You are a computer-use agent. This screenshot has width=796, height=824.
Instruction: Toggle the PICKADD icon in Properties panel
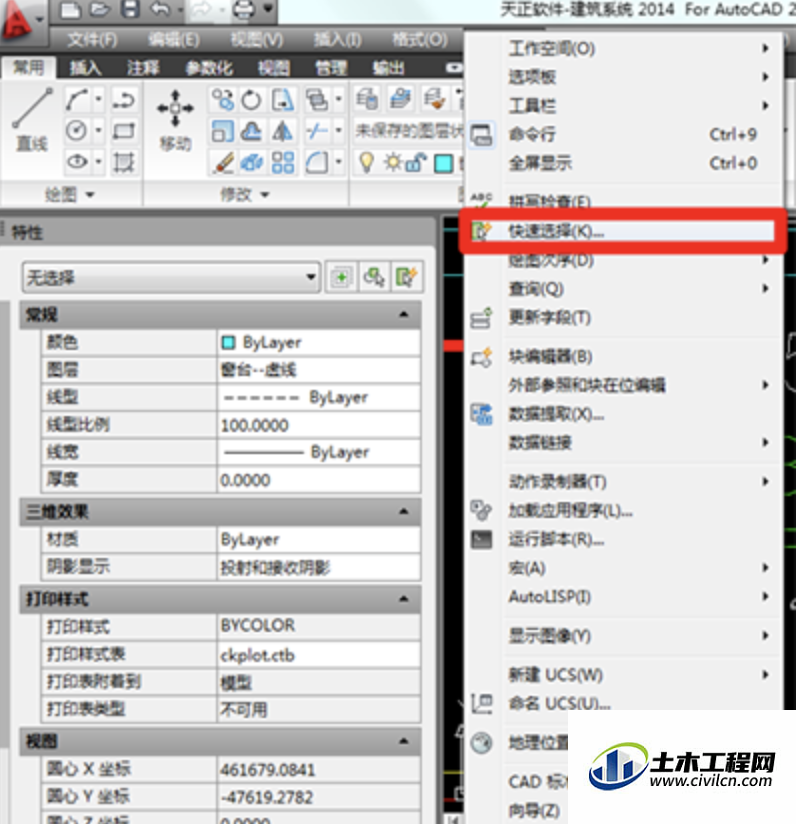pos(341,277)
